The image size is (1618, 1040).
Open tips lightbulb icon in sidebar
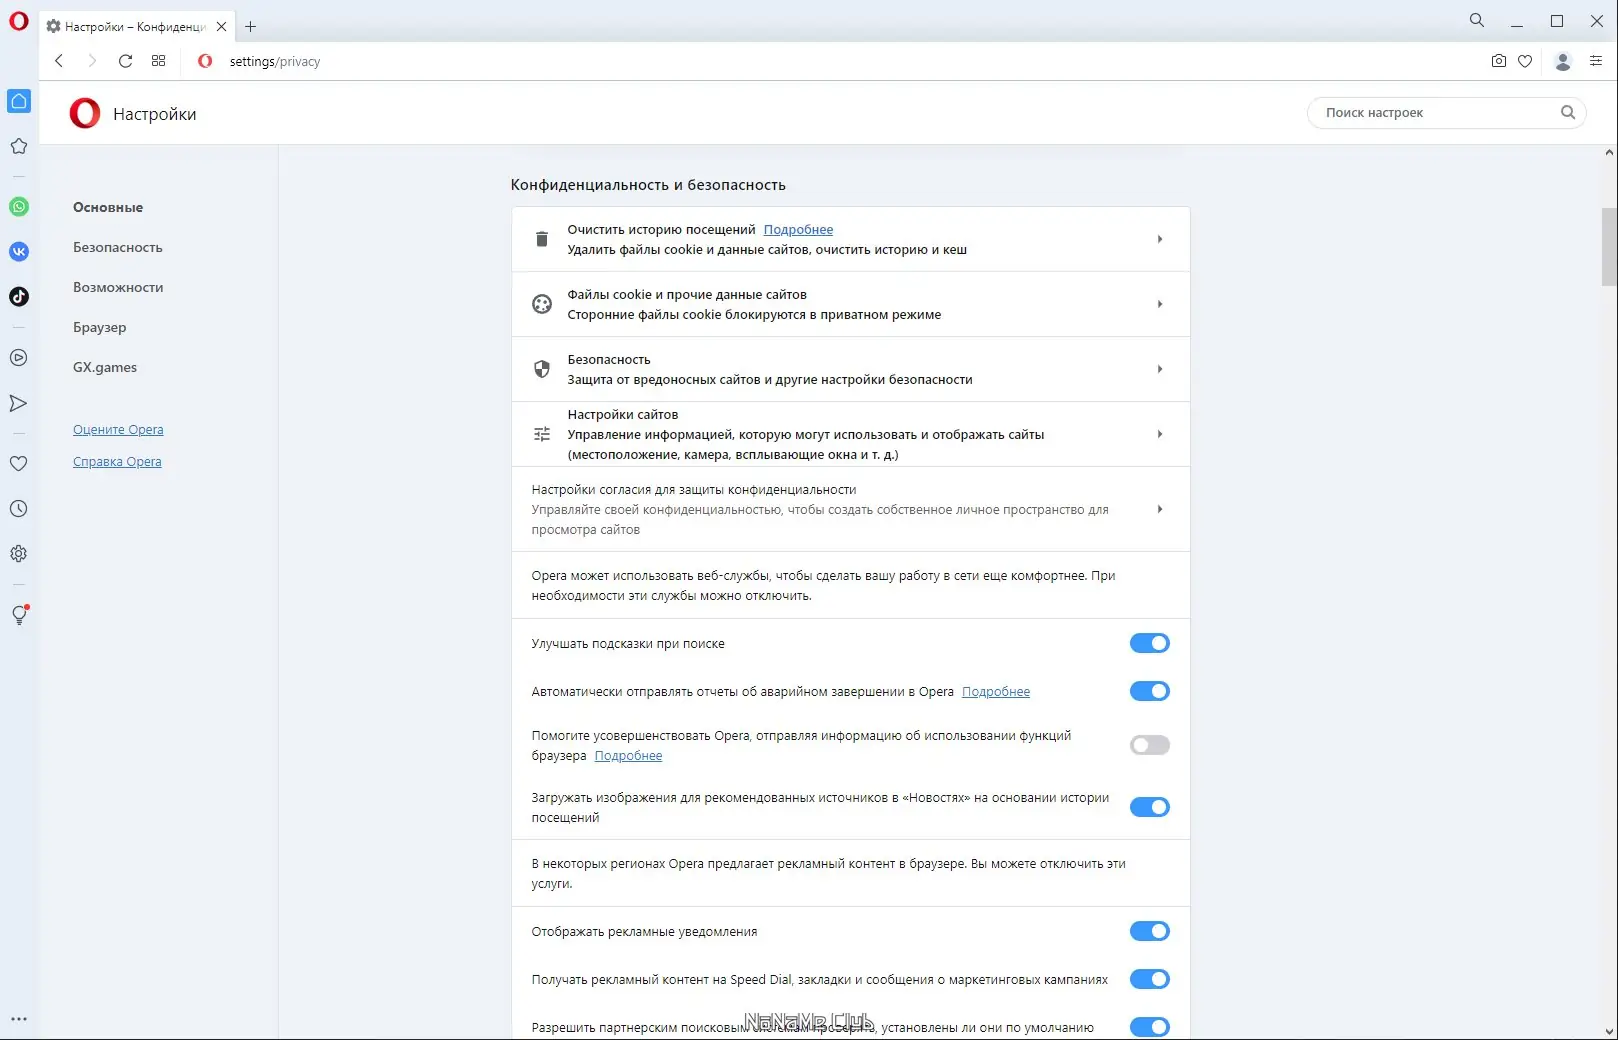[x=19, y=615]
